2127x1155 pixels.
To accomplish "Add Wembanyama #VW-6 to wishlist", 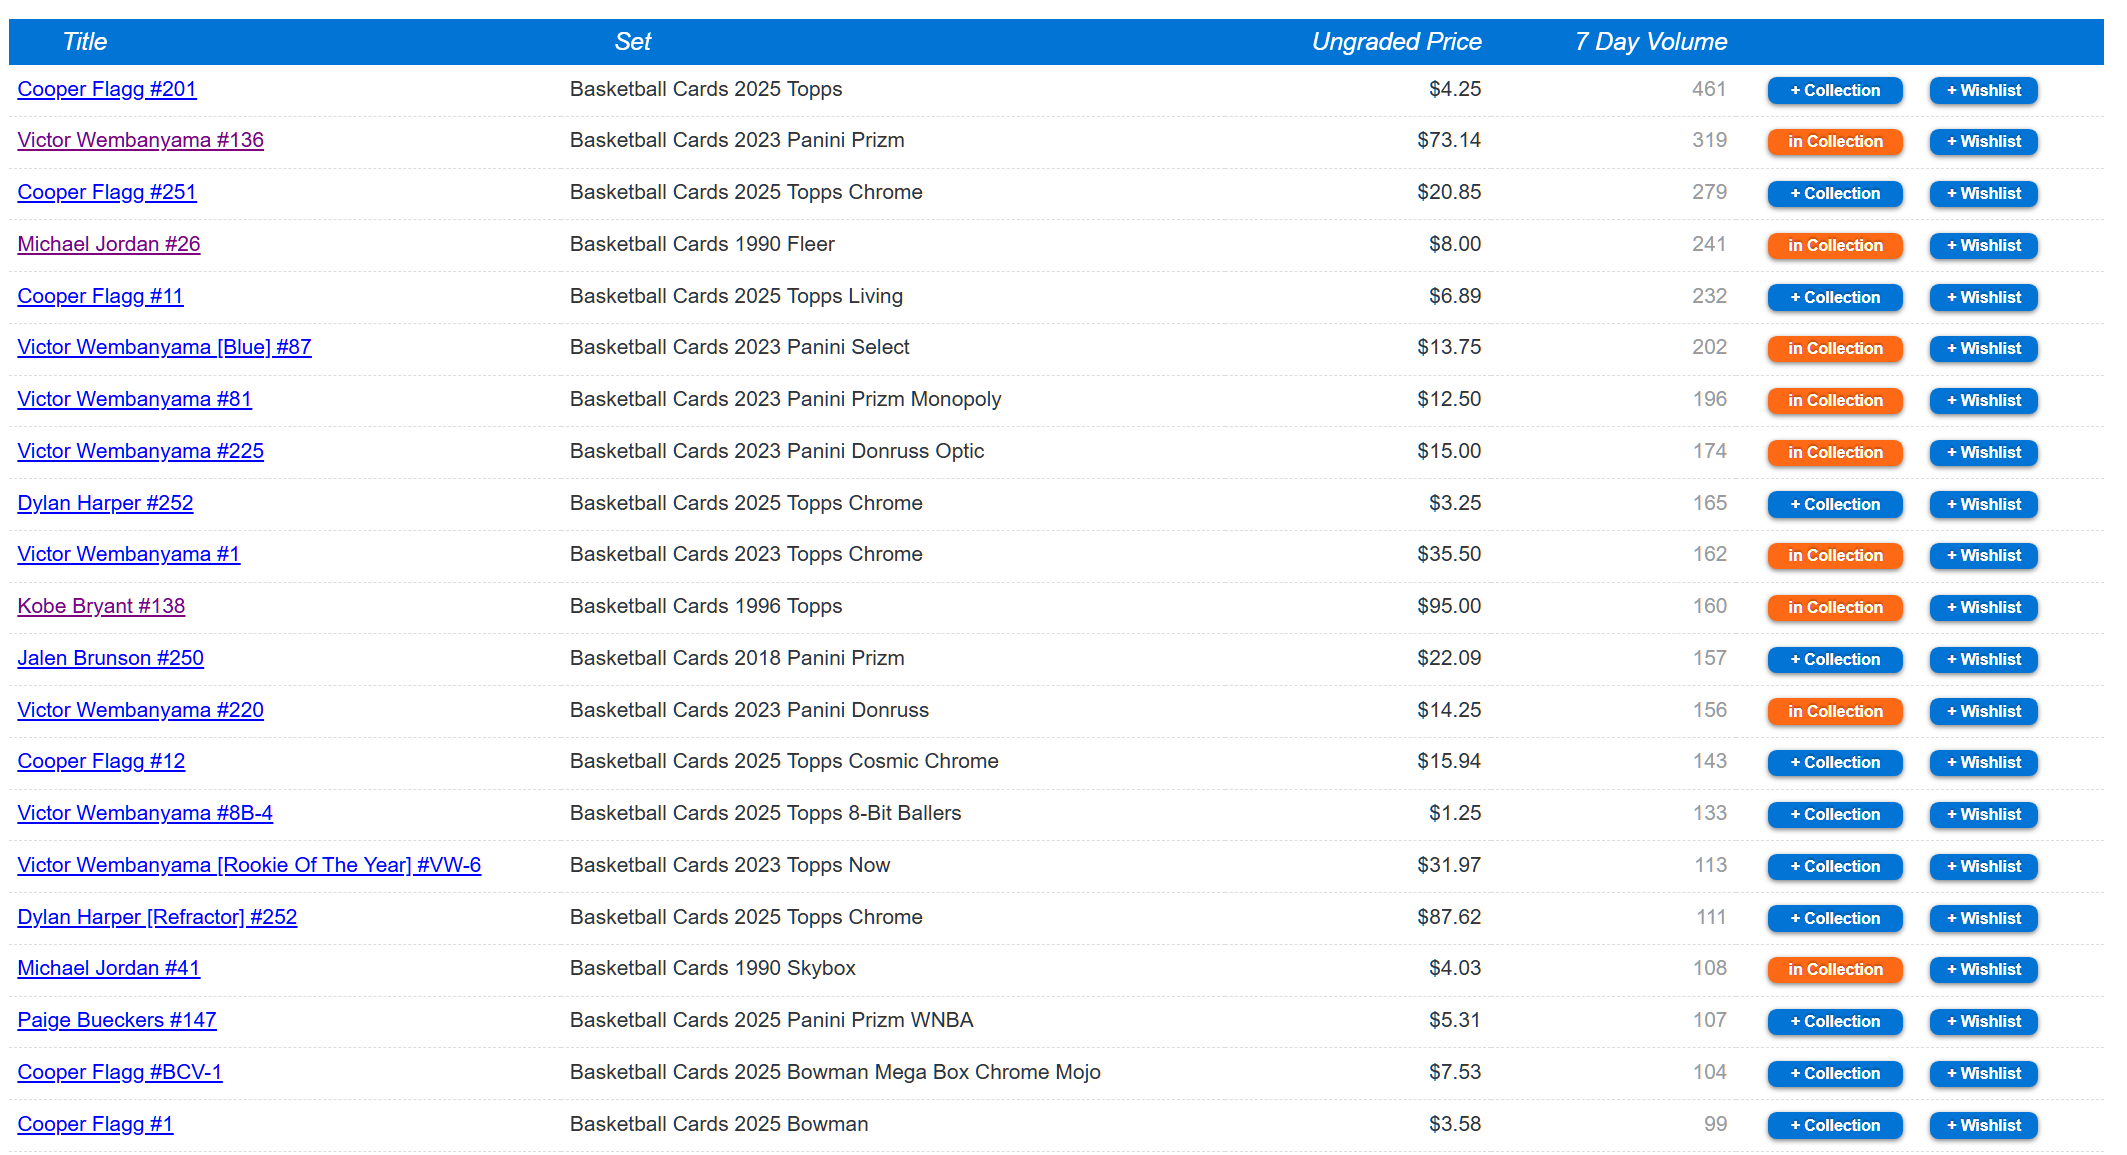I will pos(1984,867).
